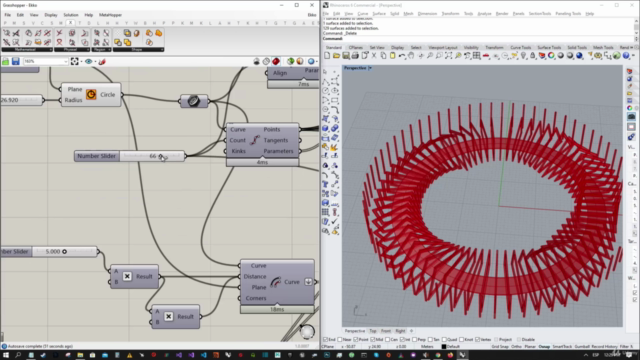
Task: Click the Offset Curve component icon
Action: coord(276,282)
